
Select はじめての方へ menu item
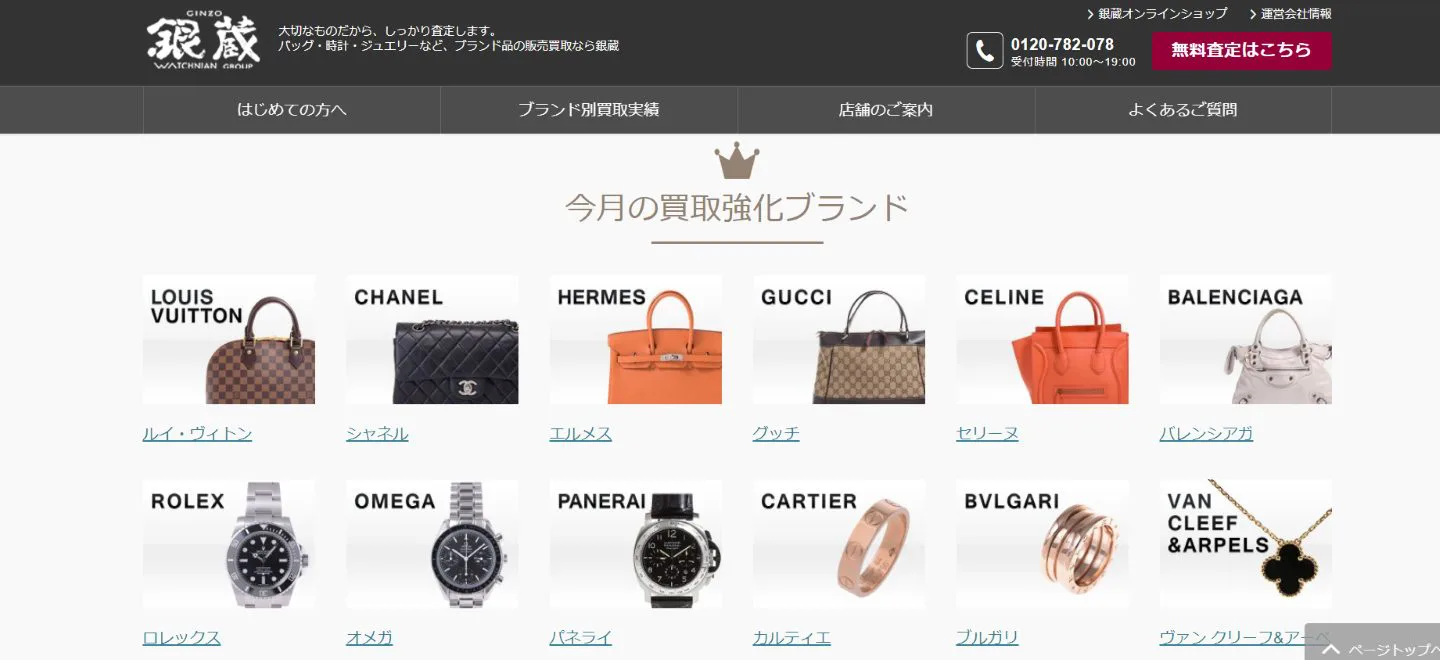[292, 110]
